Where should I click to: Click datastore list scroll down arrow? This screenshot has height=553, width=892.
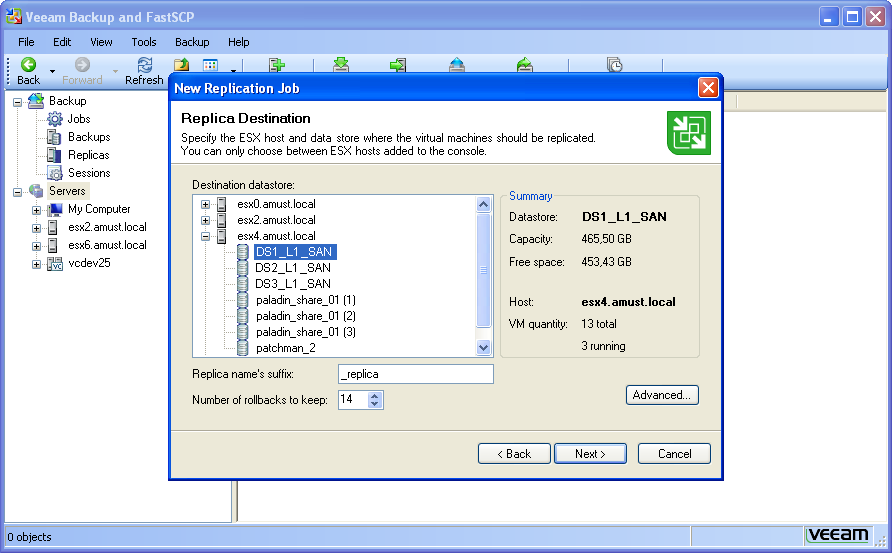(x=484, y=347)
